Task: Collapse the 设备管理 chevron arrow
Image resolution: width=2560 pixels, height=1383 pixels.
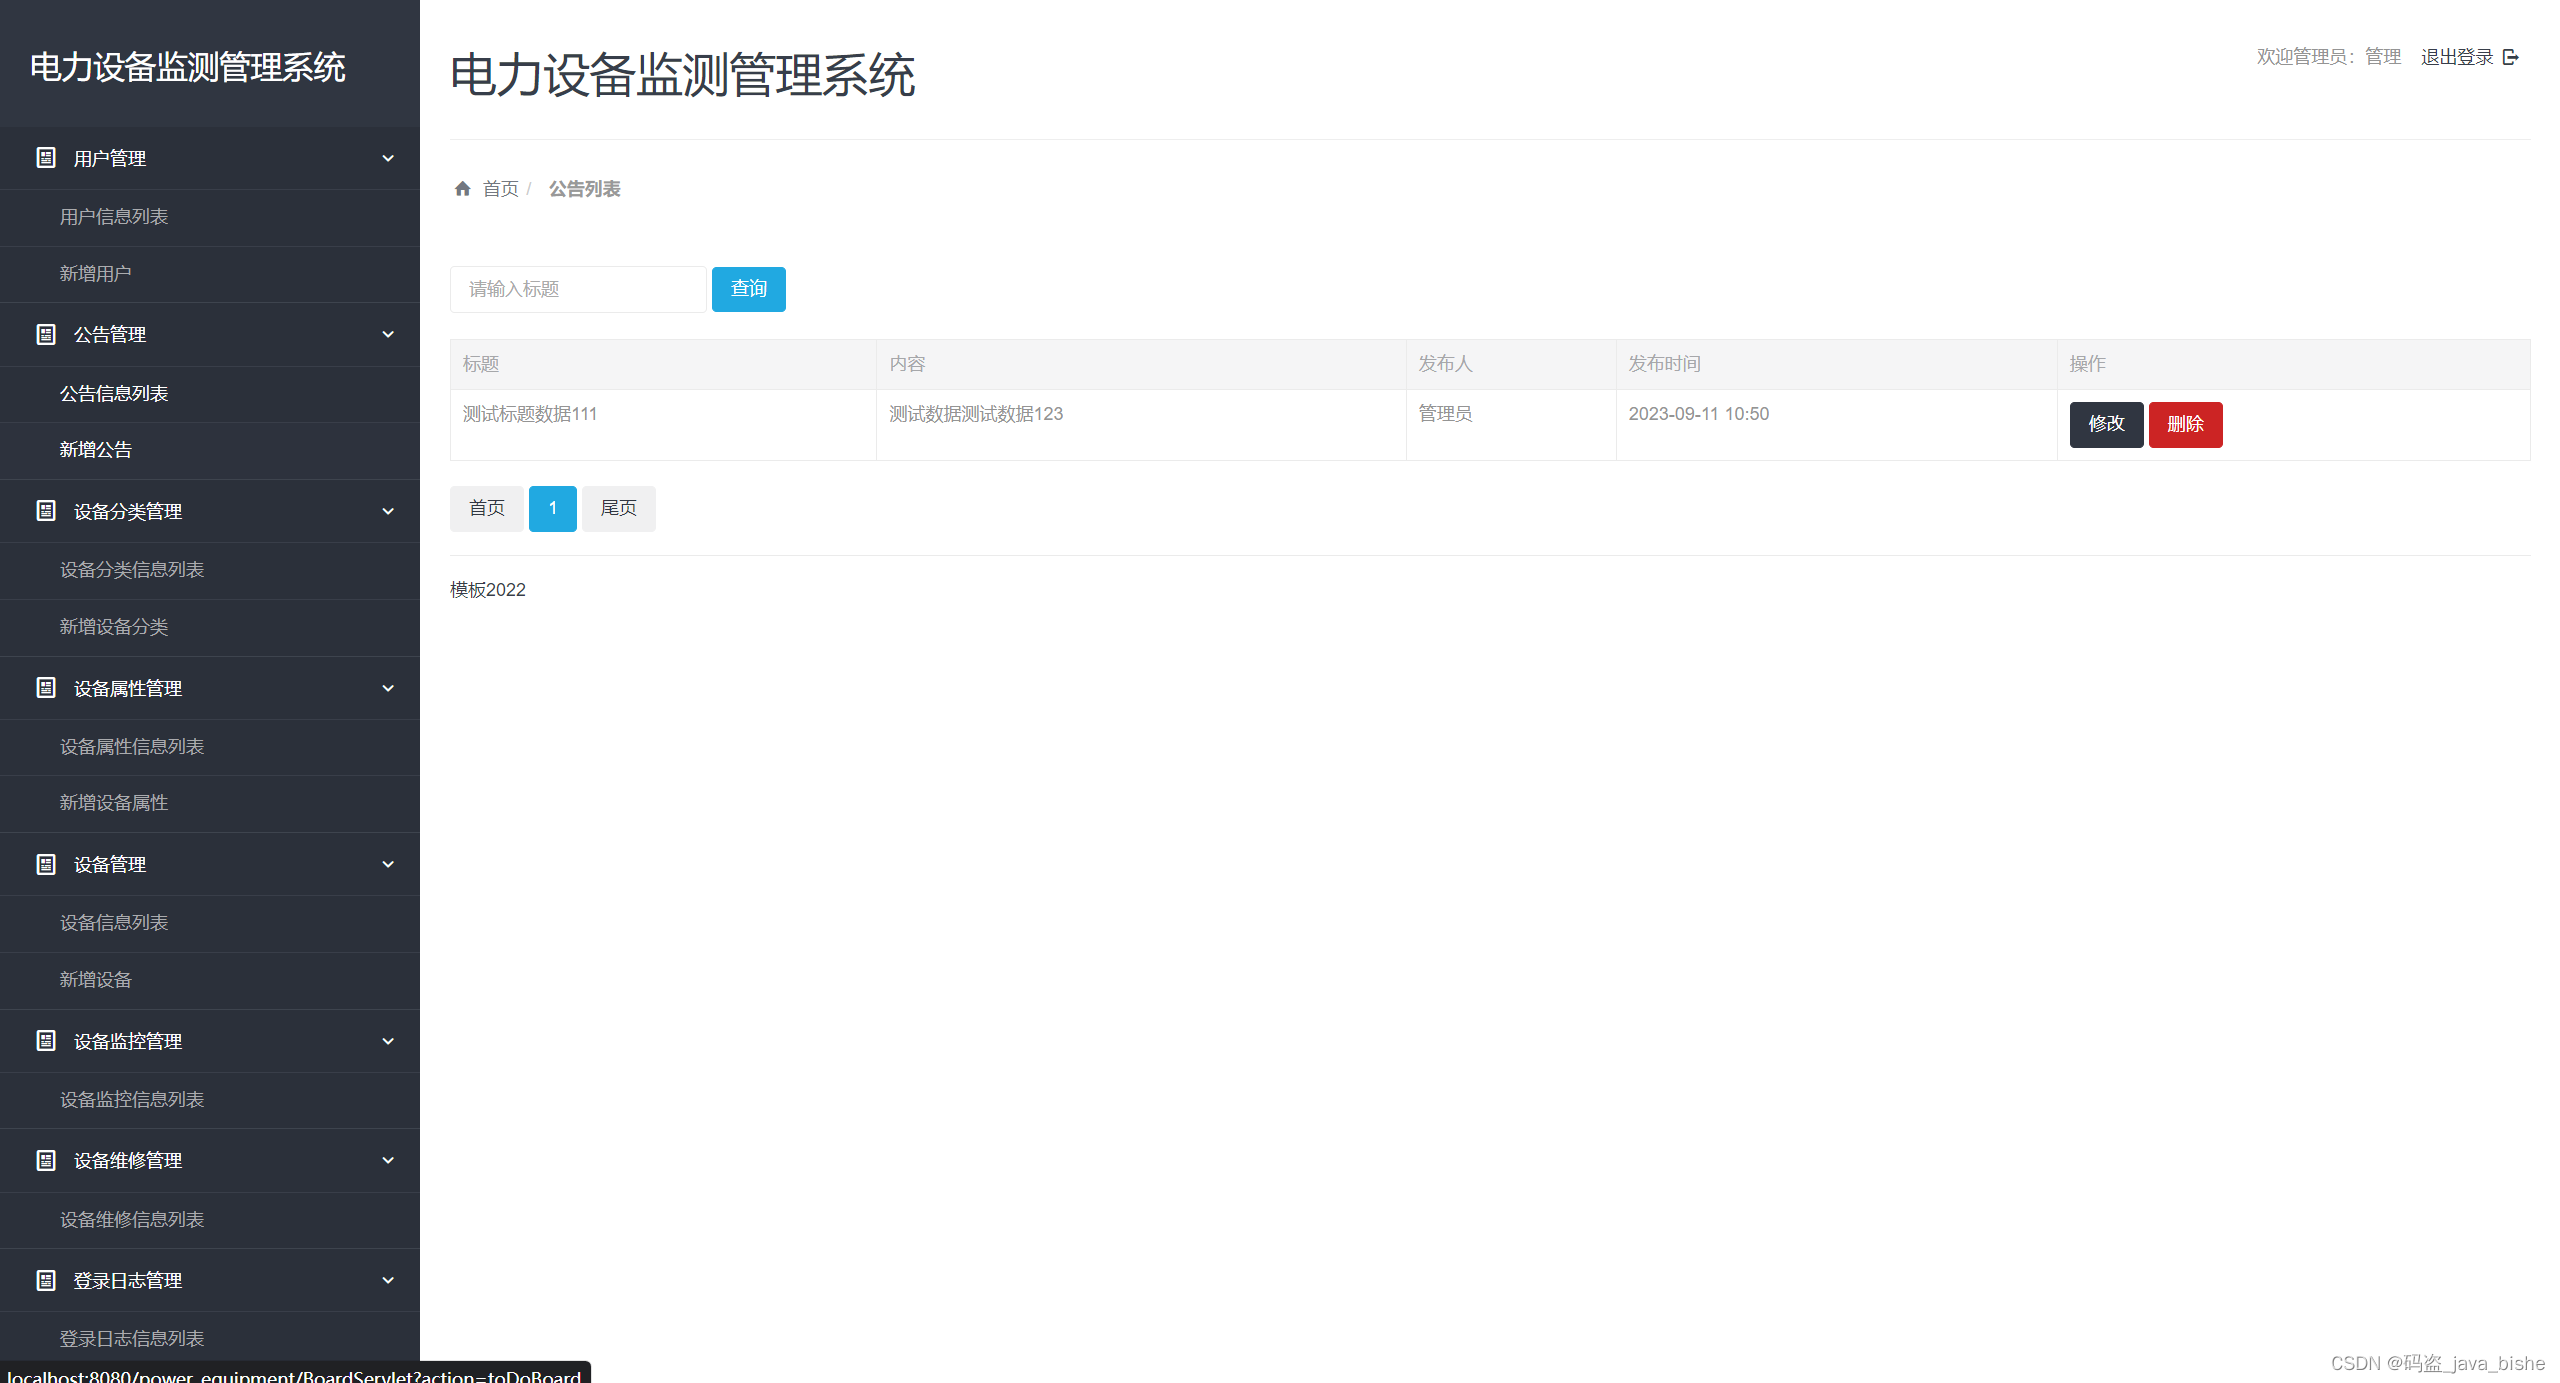Action: coord(388,864)
